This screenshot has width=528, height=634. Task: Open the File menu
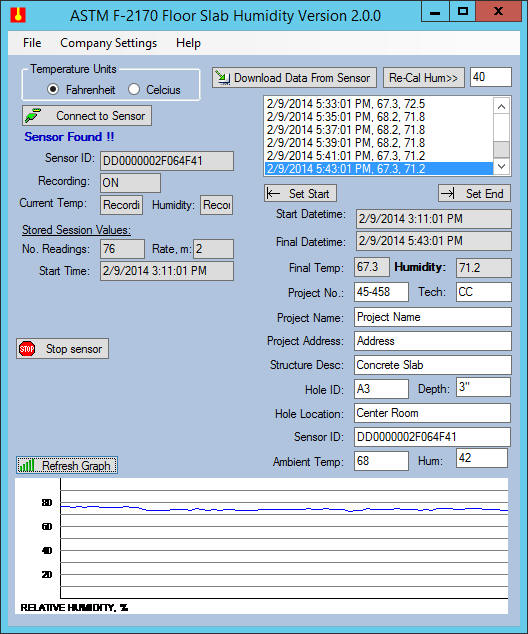(x=32, y=43)
